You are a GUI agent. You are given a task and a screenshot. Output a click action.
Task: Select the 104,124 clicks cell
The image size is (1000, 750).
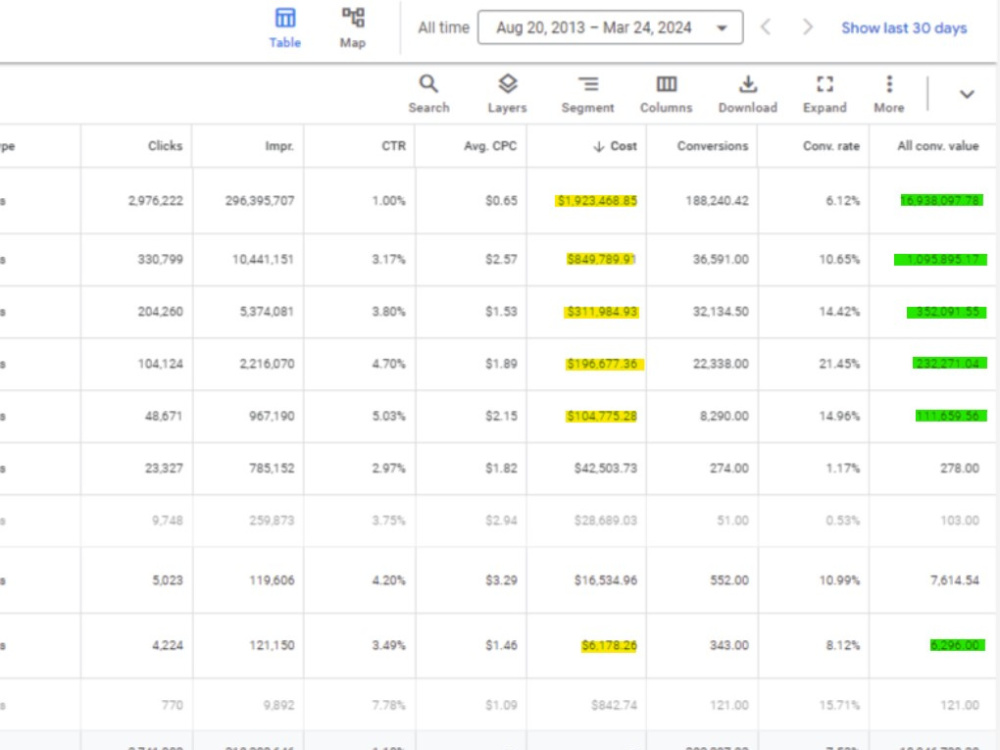[160, 364]
